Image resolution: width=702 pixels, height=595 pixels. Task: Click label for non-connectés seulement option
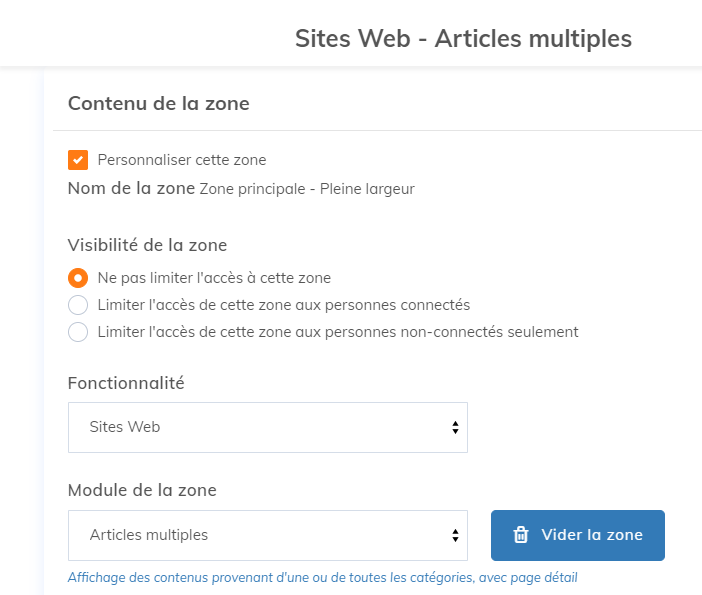pos(338,332)
